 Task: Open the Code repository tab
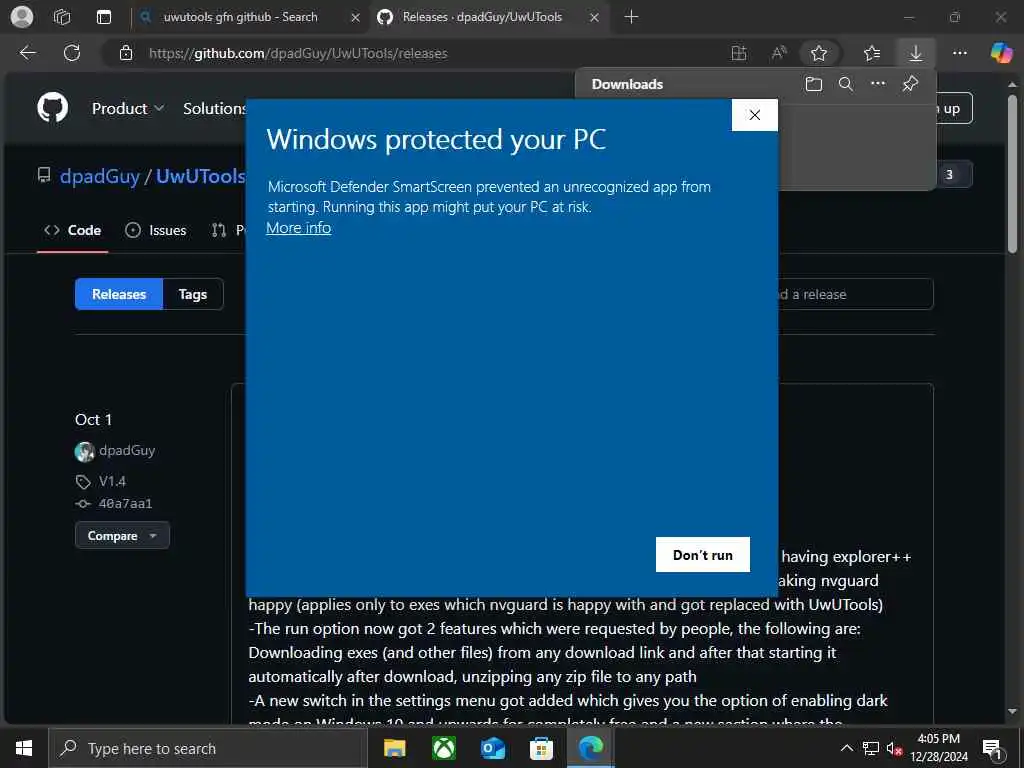pos(72,230)
